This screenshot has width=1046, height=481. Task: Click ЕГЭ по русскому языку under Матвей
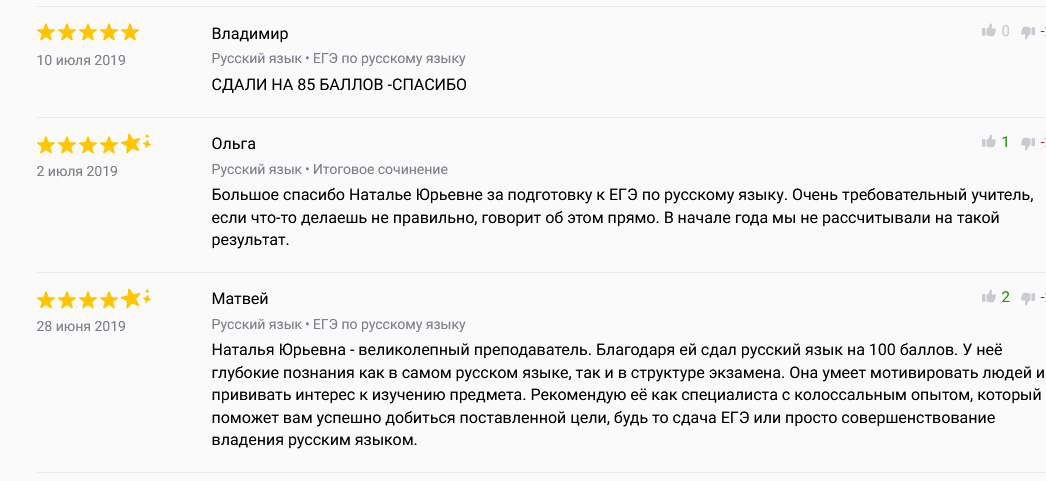pyautogui.click(x=389, y=325)
